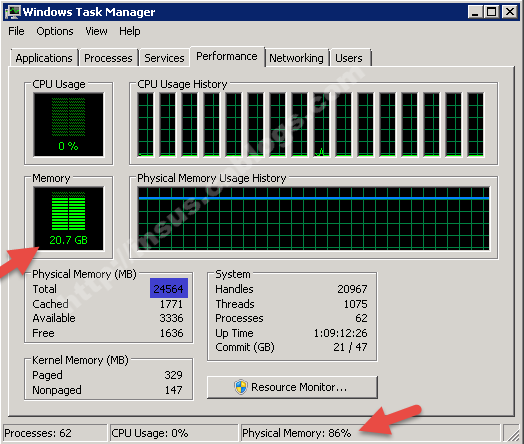Maximize the Task Manager window
The image size is (524, 444).
[492, 12]
